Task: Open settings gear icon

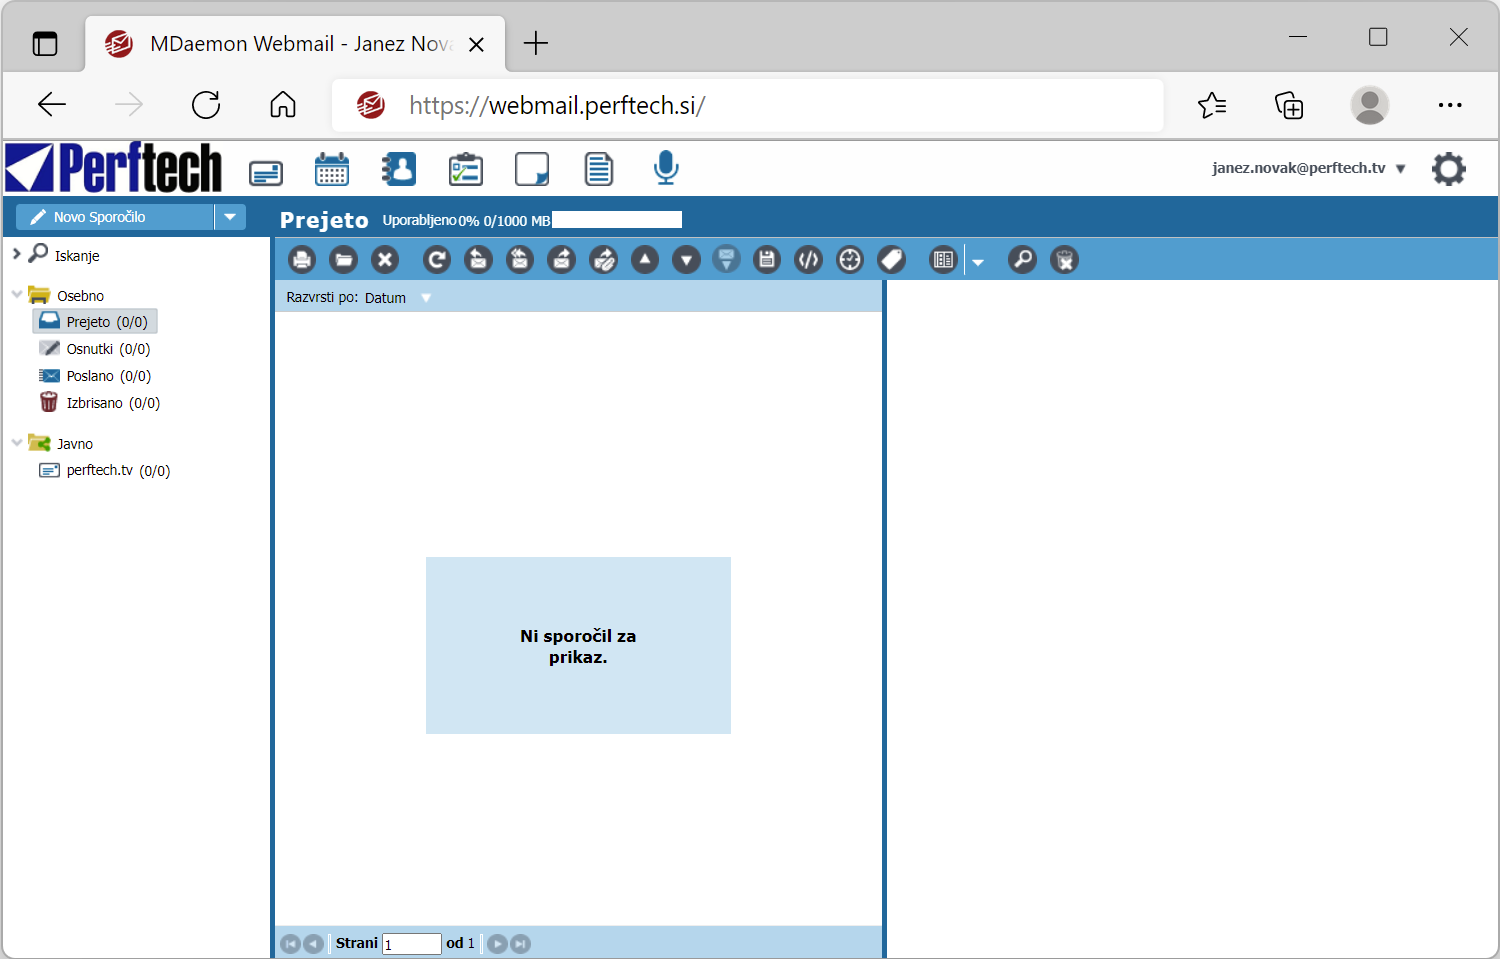Action: (1448, 169)
